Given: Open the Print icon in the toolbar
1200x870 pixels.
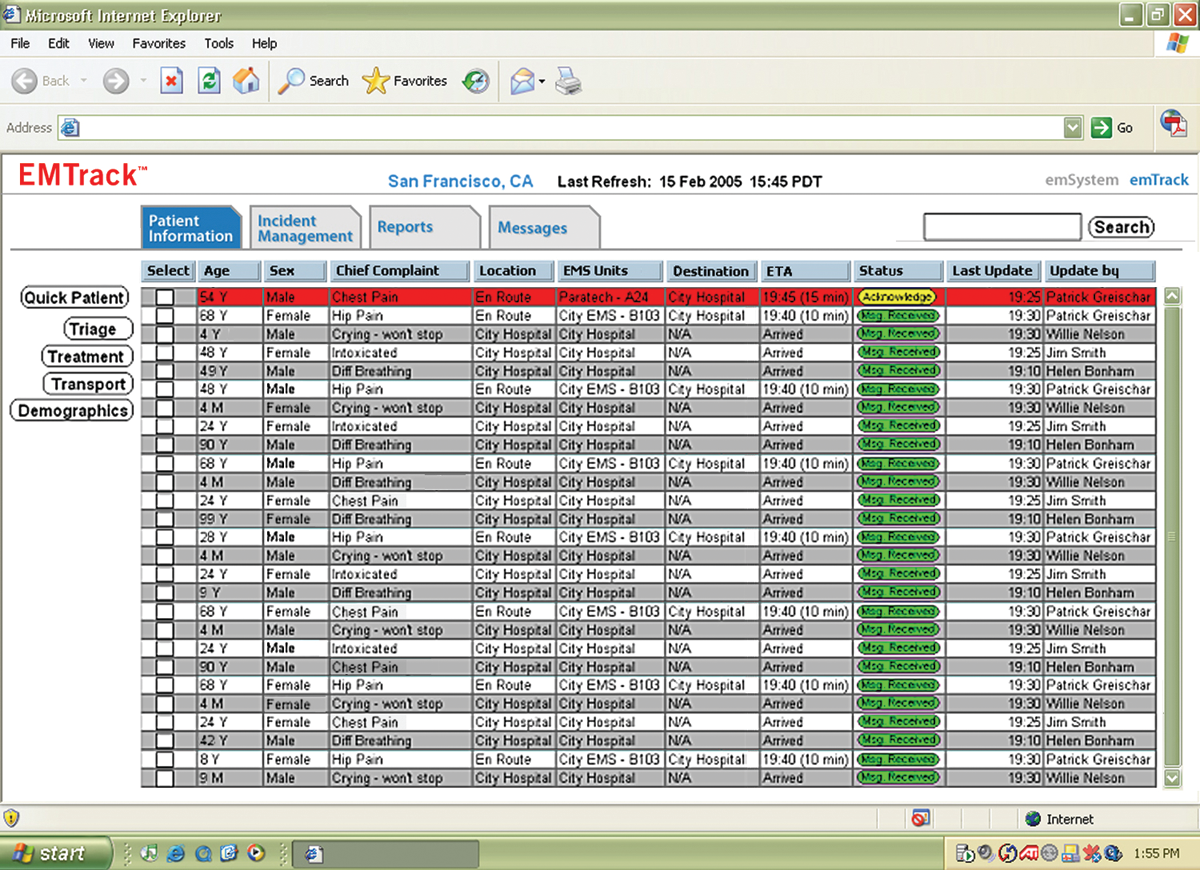Looking at the screenshot, I should click(569, 82).
